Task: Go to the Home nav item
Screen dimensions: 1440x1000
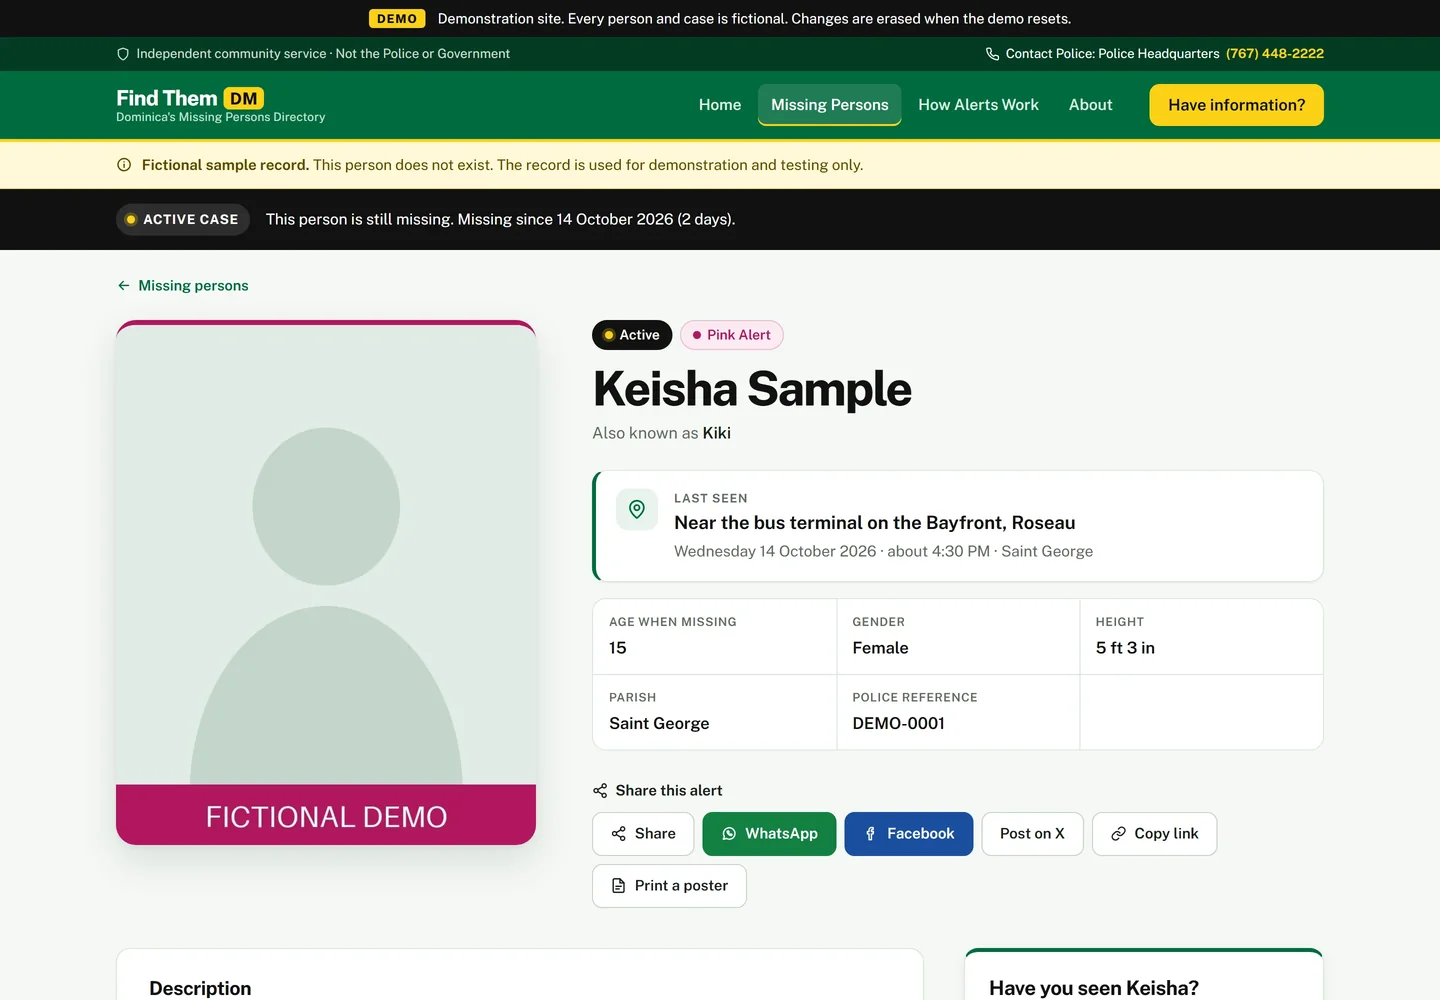Action: pyautogui.click(x=720, y=105)
